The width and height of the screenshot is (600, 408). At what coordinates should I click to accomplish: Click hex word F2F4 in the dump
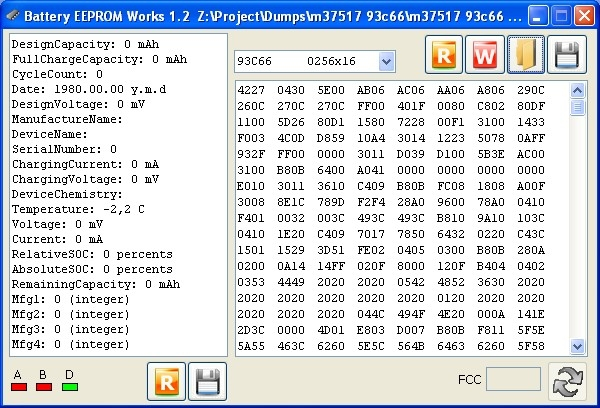371,202
